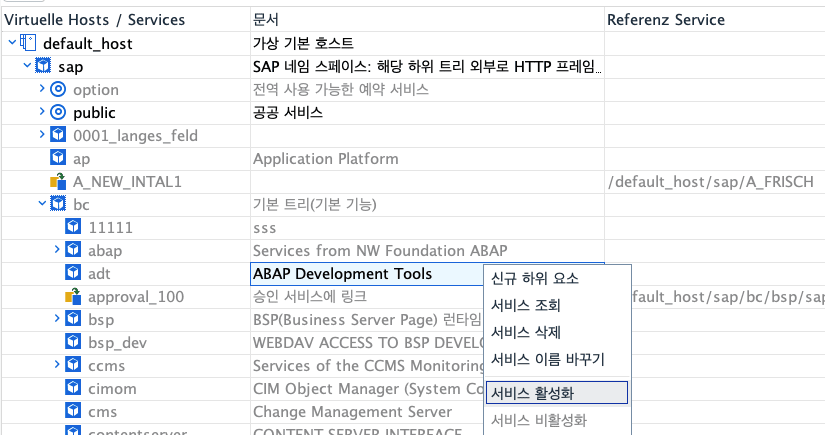The image size is (825, 435).
Task: Select the public service label
Action: pos(94,113)
